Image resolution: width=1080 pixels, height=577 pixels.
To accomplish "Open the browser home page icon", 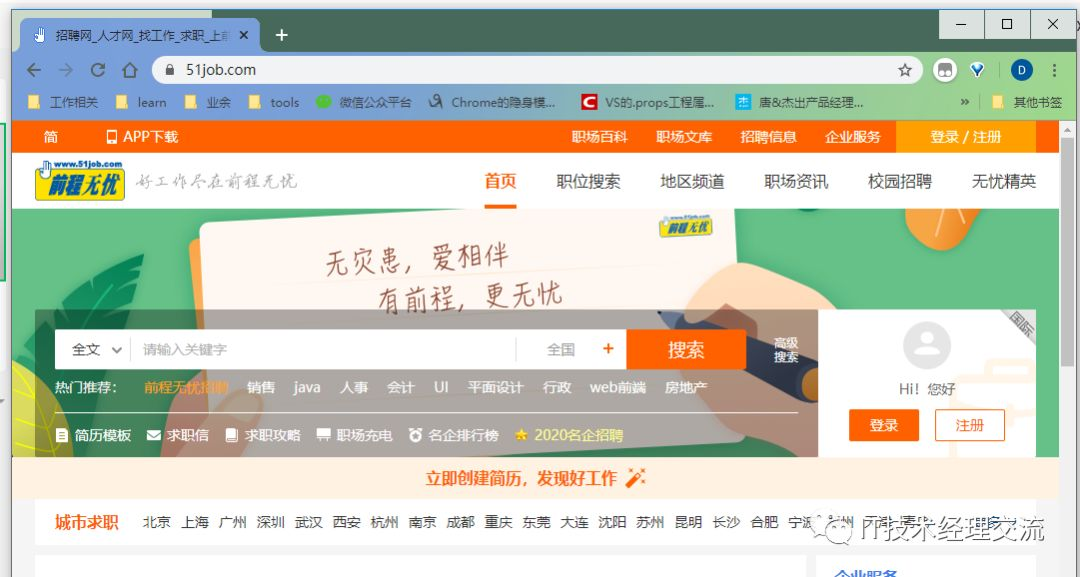I will coord(130,70).
